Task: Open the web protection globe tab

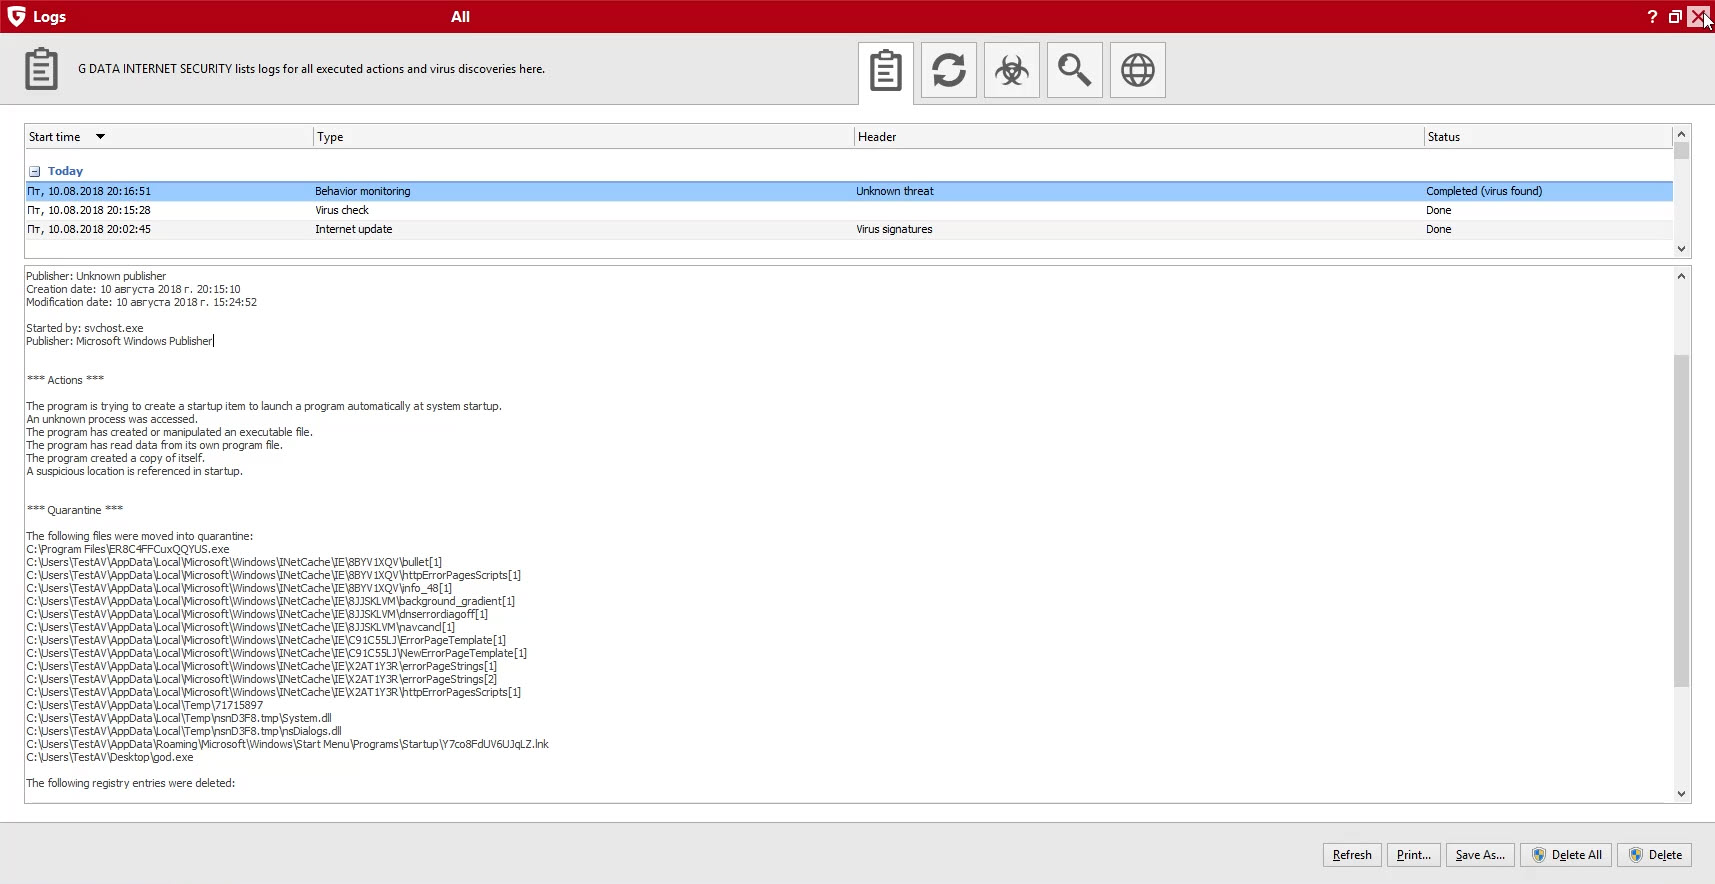Action: [1138, 70]
